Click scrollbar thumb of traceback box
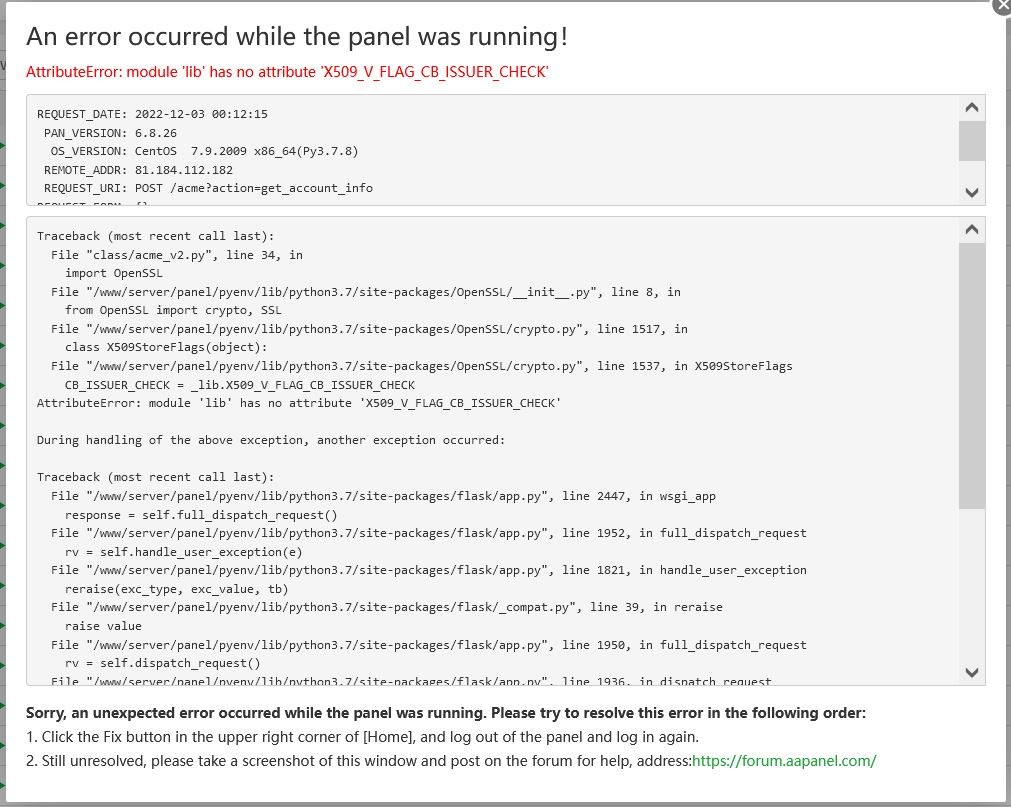This screenshot has width=1011, height=807. click(971, 375)
